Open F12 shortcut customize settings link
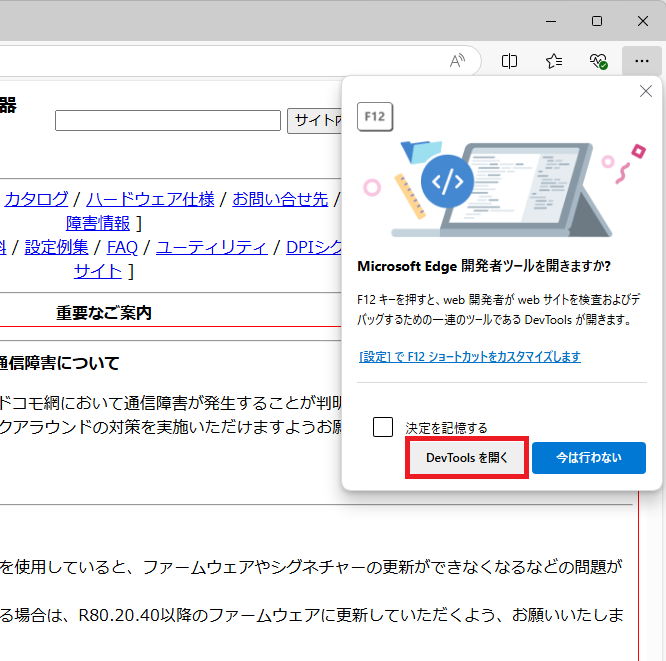This screenshot has height=661, width=666. [469, 357]
